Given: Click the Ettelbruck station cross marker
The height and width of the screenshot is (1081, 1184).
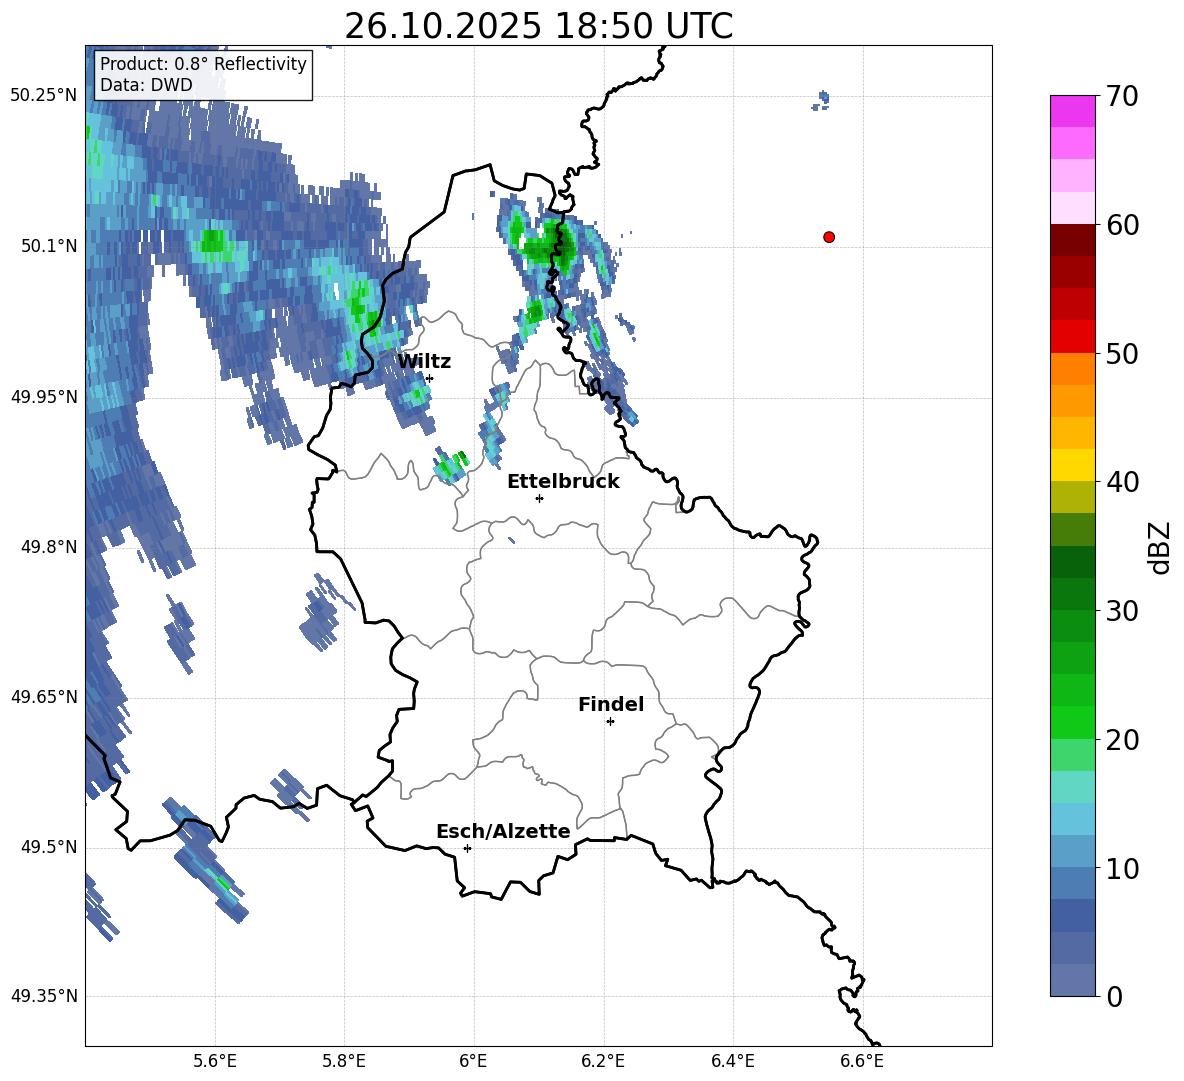Looking at the screenshot, I should (539, 498).
